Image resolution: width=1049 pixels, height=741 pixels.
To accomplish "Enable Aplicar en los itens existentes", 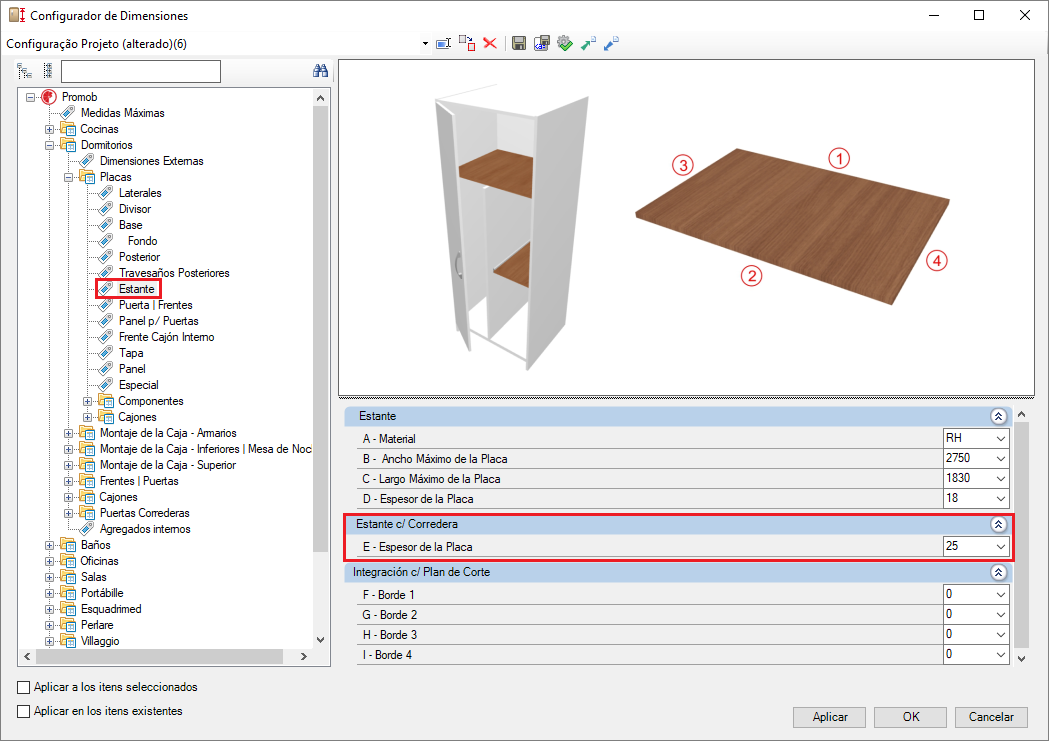I will coord(23,712).
